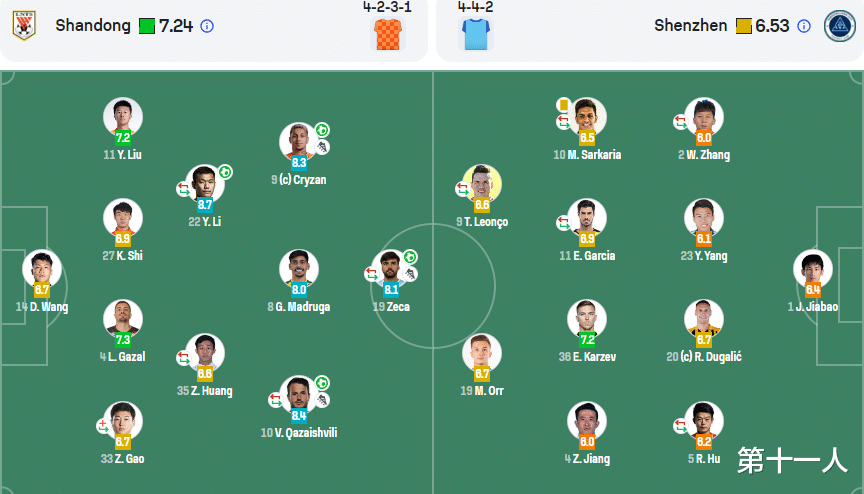Click the Shandong team crest icon
This screenshot has height=494, width=864.
coord(24,26)
